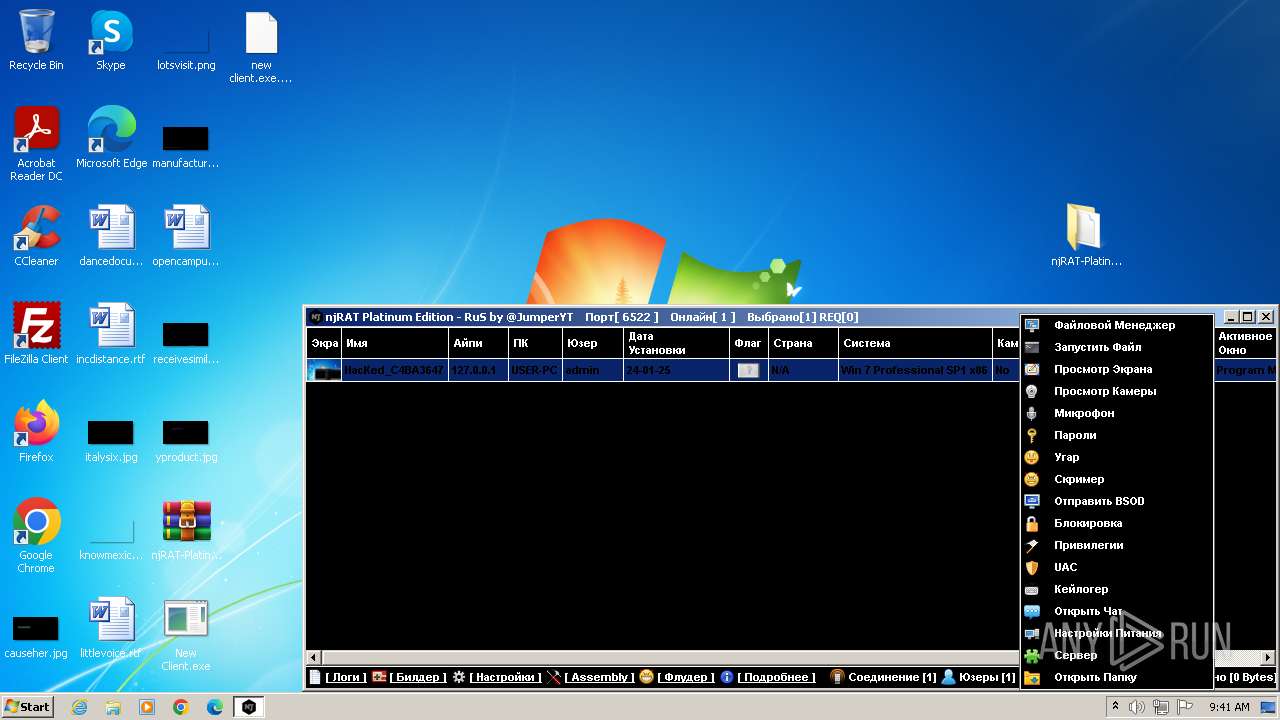Choose Открыть Чат in the menu

1116,611
